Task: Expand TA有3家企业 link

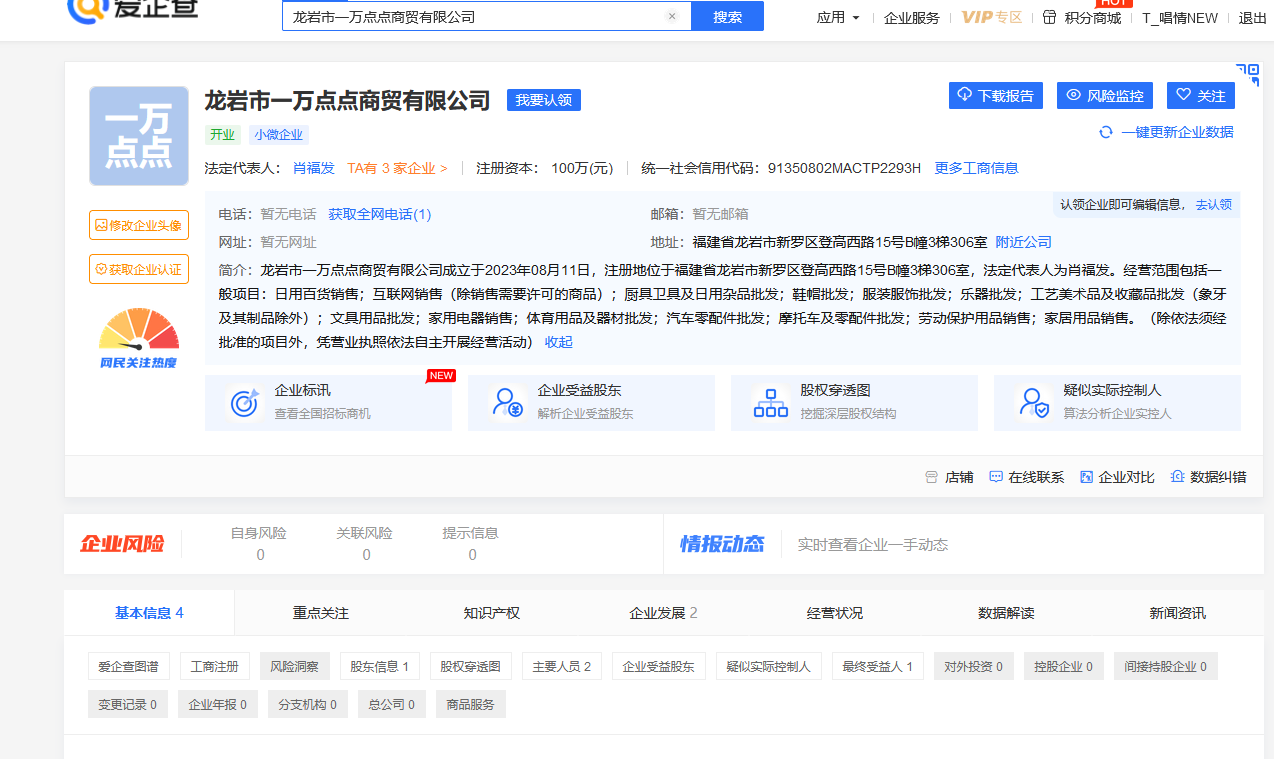Action: point(397,168)
